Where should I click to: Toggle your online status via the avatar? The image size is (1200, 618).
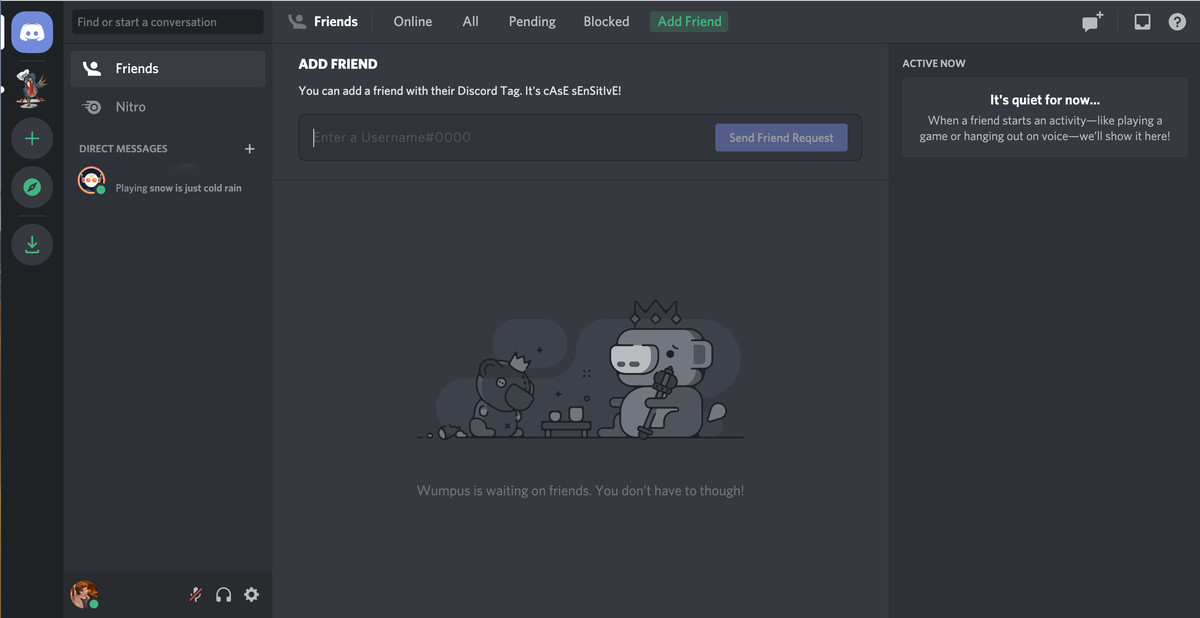(x=85, y=594)
